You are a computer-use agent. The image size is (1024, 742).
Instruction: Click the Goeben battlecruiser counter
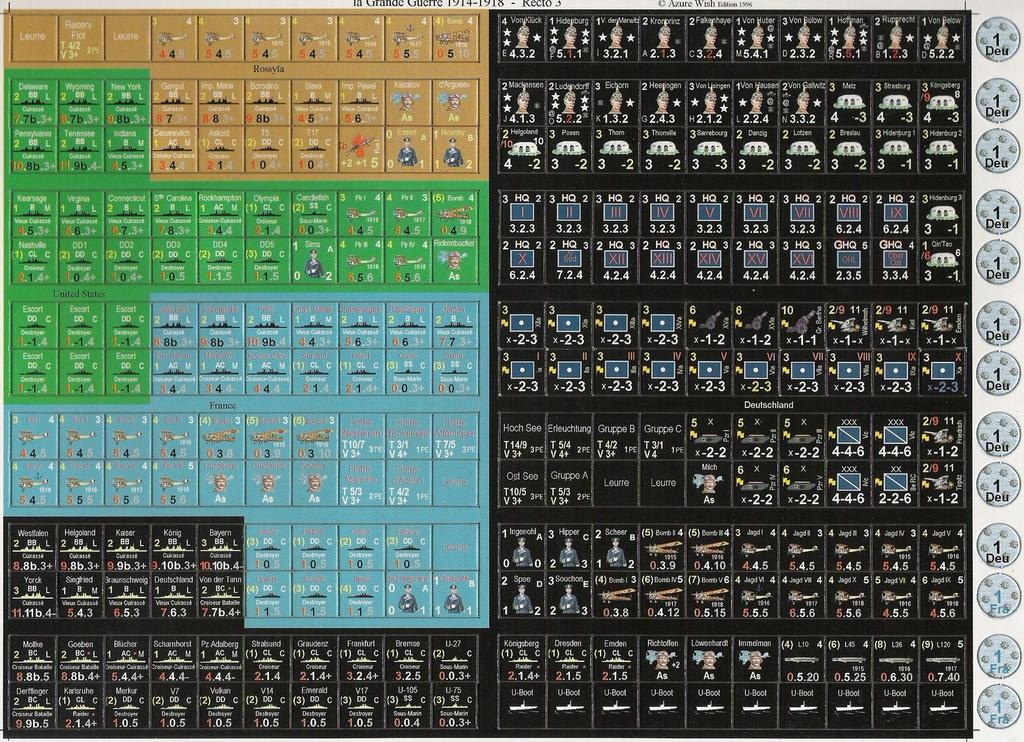(x=81, y=657)
